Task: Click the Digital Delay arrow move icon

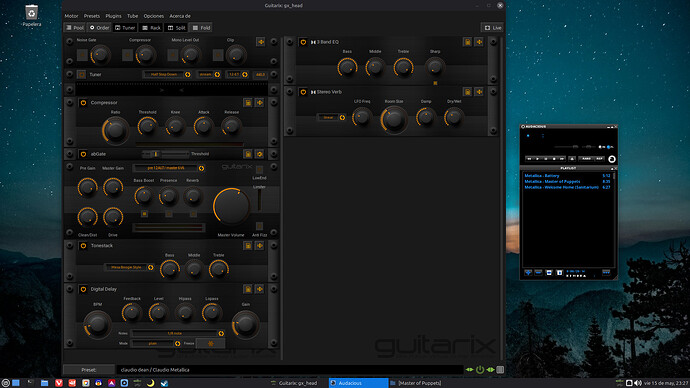Action: 260,289
